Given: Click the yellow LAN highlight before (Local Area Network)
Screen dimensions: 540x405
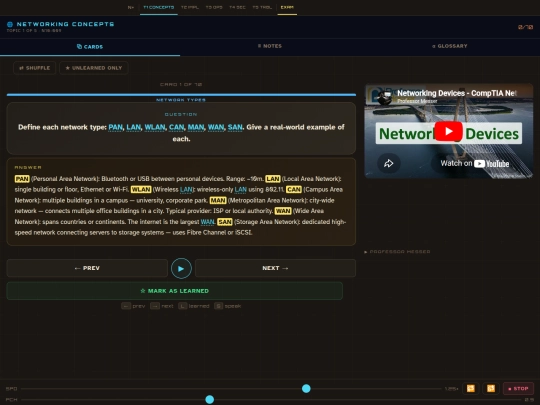Looking at the screenshot, I should pyautogui.click(x=273, y=179).
